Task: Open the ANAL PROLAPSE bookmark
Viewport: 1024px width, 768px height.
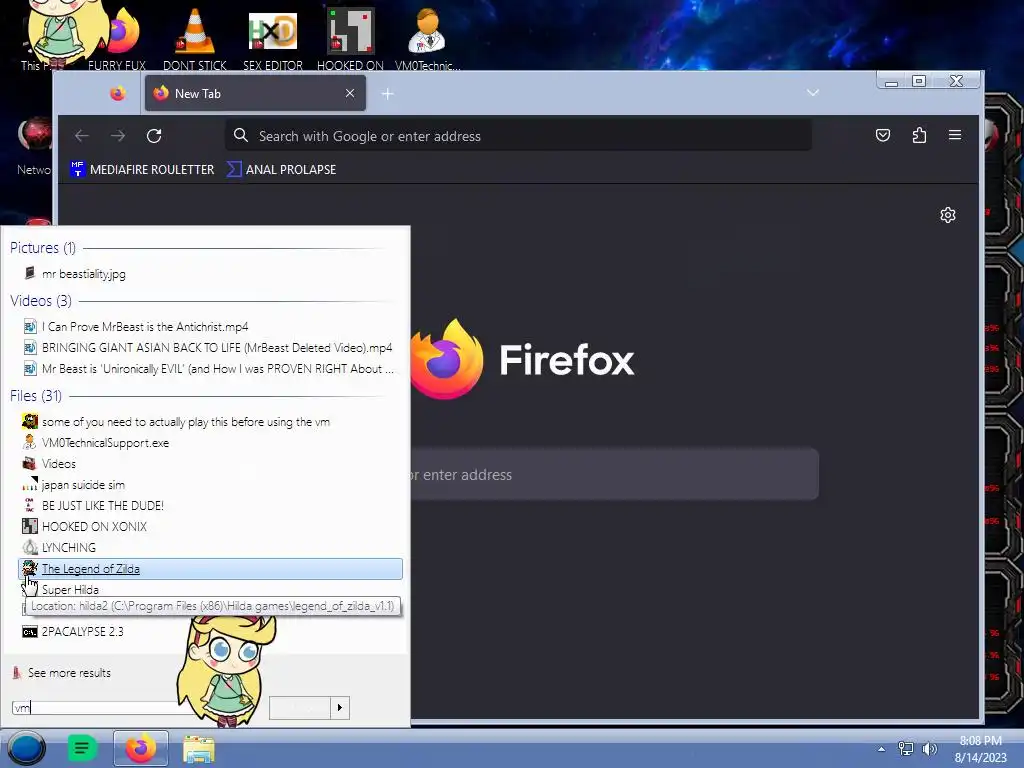Action: click(281, 170)
